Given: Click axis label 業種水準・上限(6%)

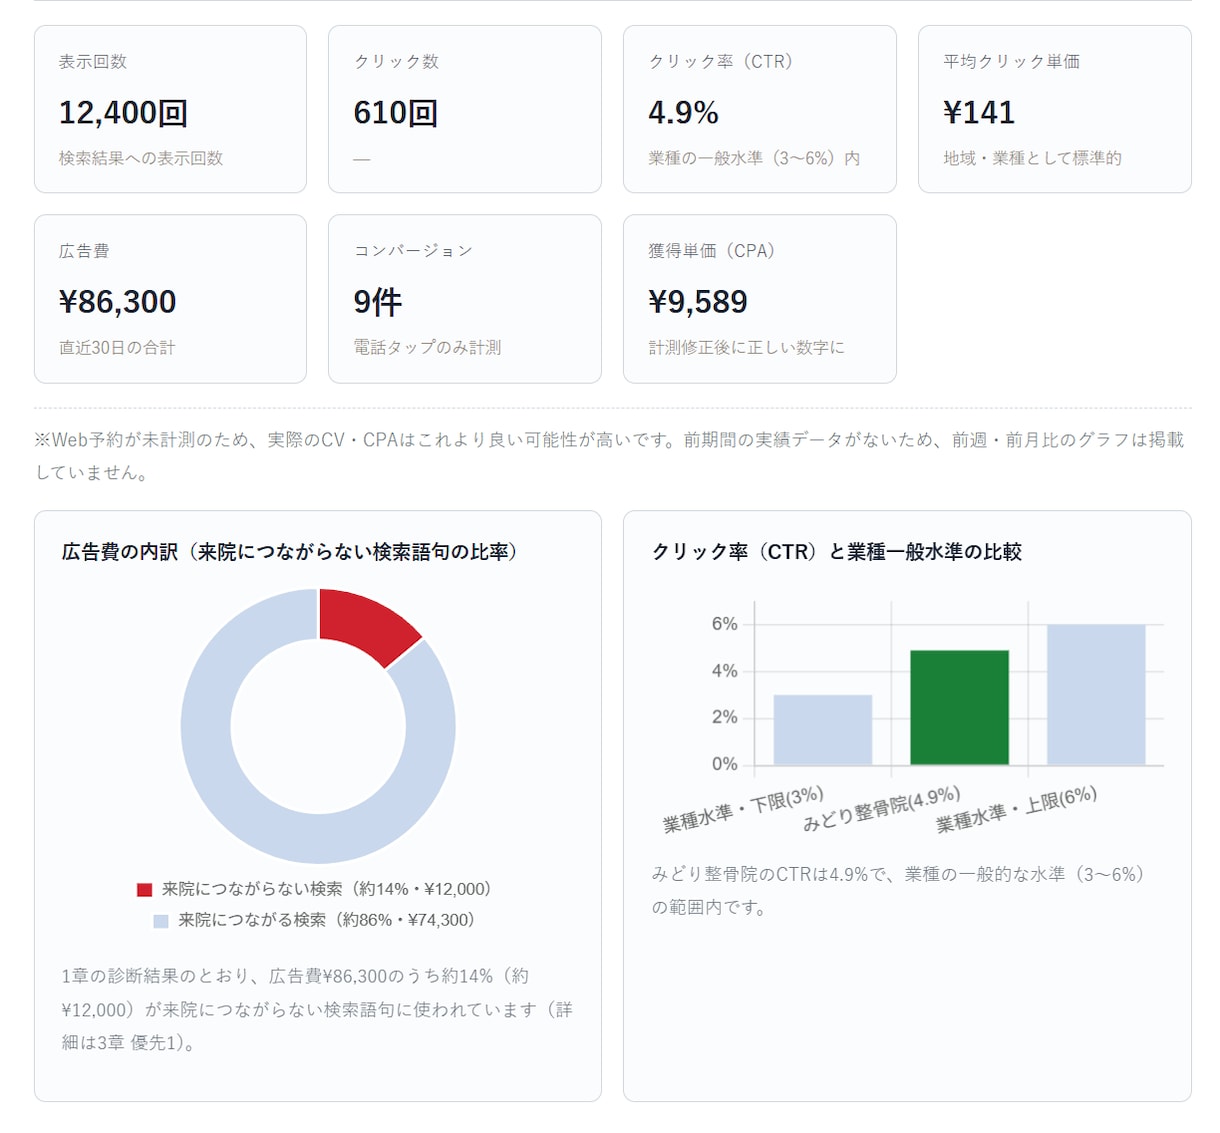Looking at the screenshot, I should 1016,810.
